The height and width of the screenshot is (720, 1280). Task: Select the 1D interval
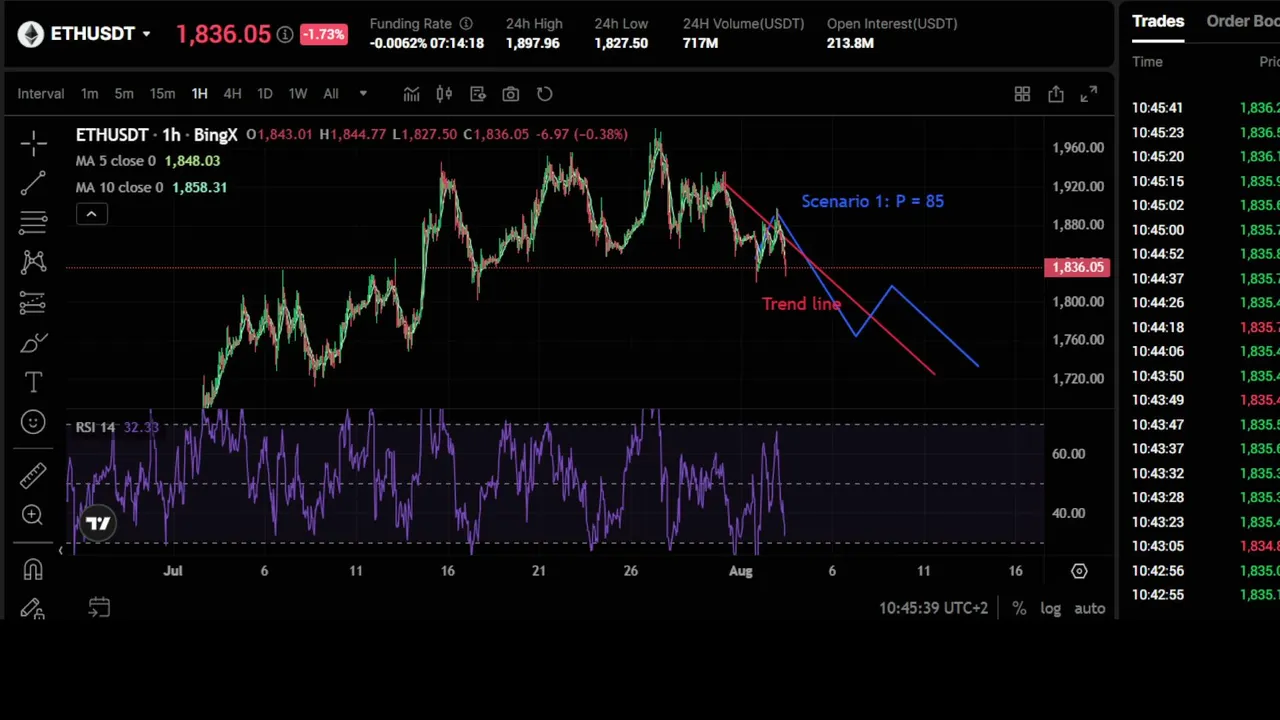265,94
